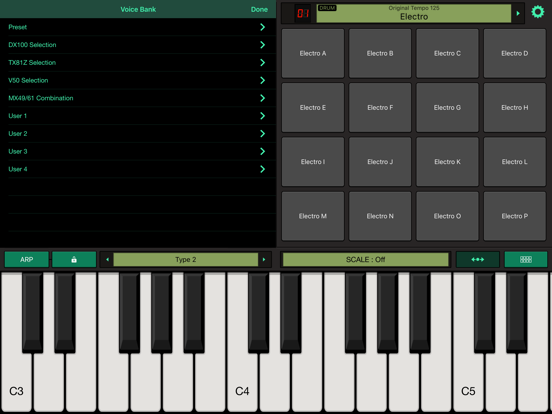Open the User 2 bank

138,134
